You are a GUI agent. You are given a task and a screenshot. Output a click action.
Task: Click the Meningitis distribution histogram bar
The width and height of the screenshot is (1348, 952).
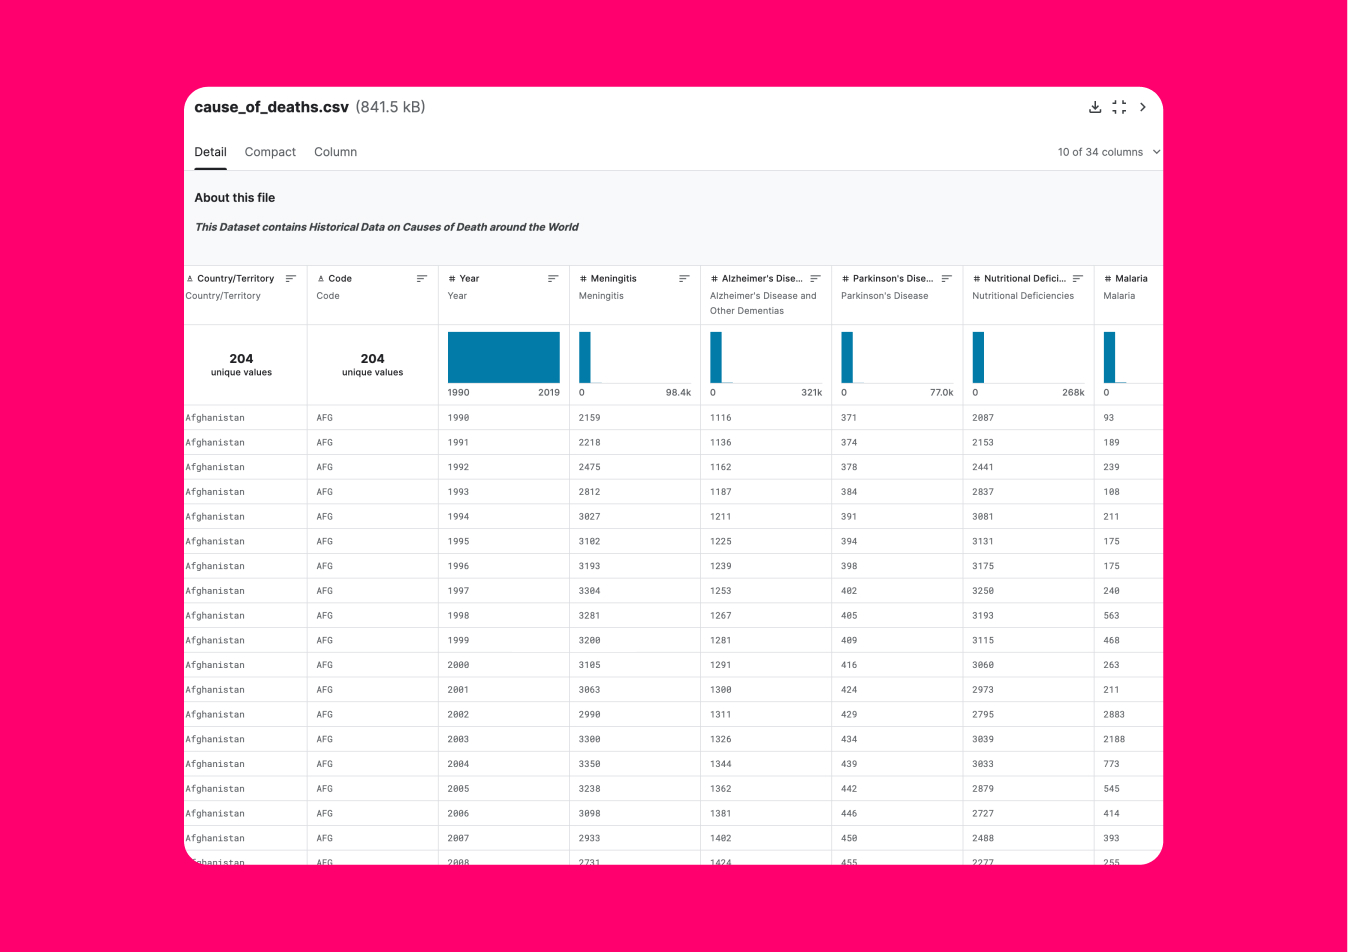[x=585, y=357]
